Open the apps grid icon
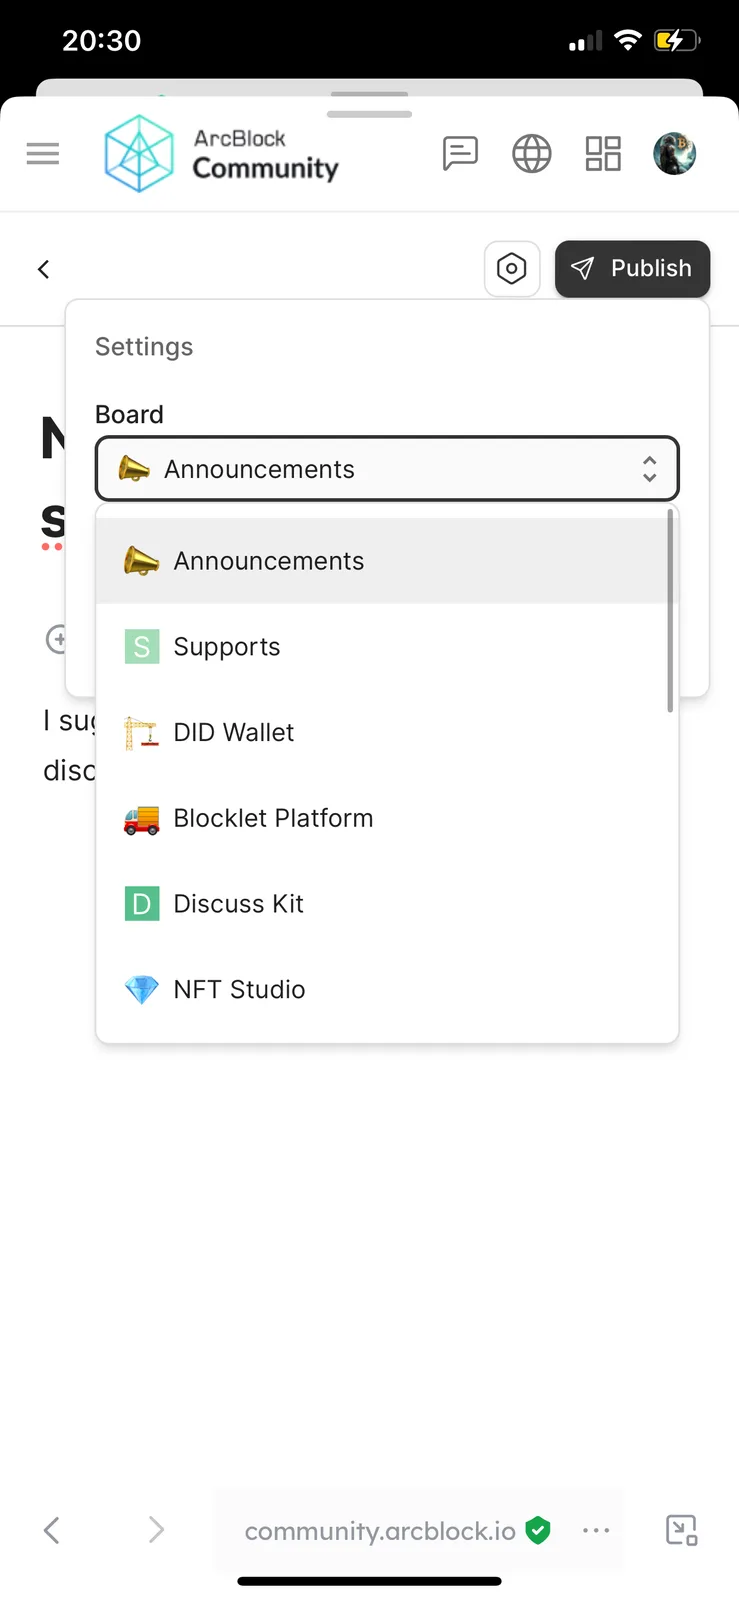739x1600 pixels. click(603, 154)
